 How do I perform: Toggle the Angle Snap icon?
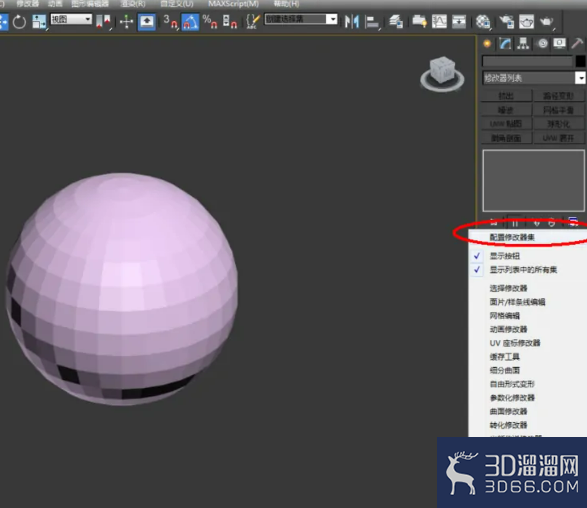(x=190, y=22)
